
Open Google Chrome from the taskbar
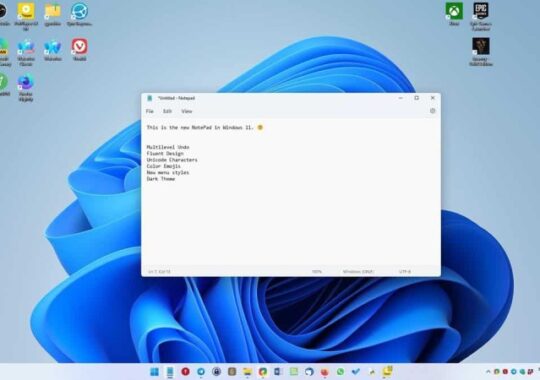pyautogui.click(x=263, y=371)
